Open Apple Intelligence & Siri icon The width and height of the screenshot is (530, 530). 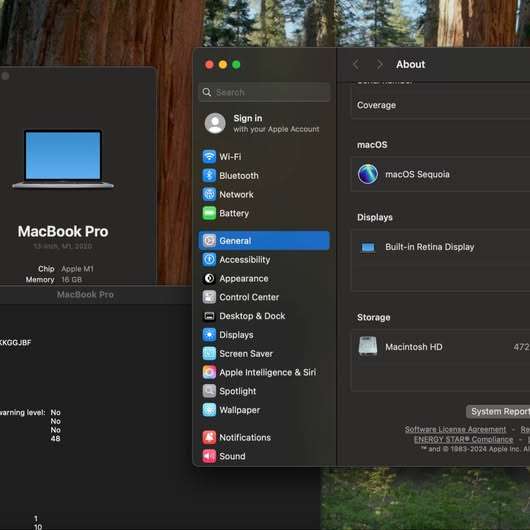(x=209, y=372)
